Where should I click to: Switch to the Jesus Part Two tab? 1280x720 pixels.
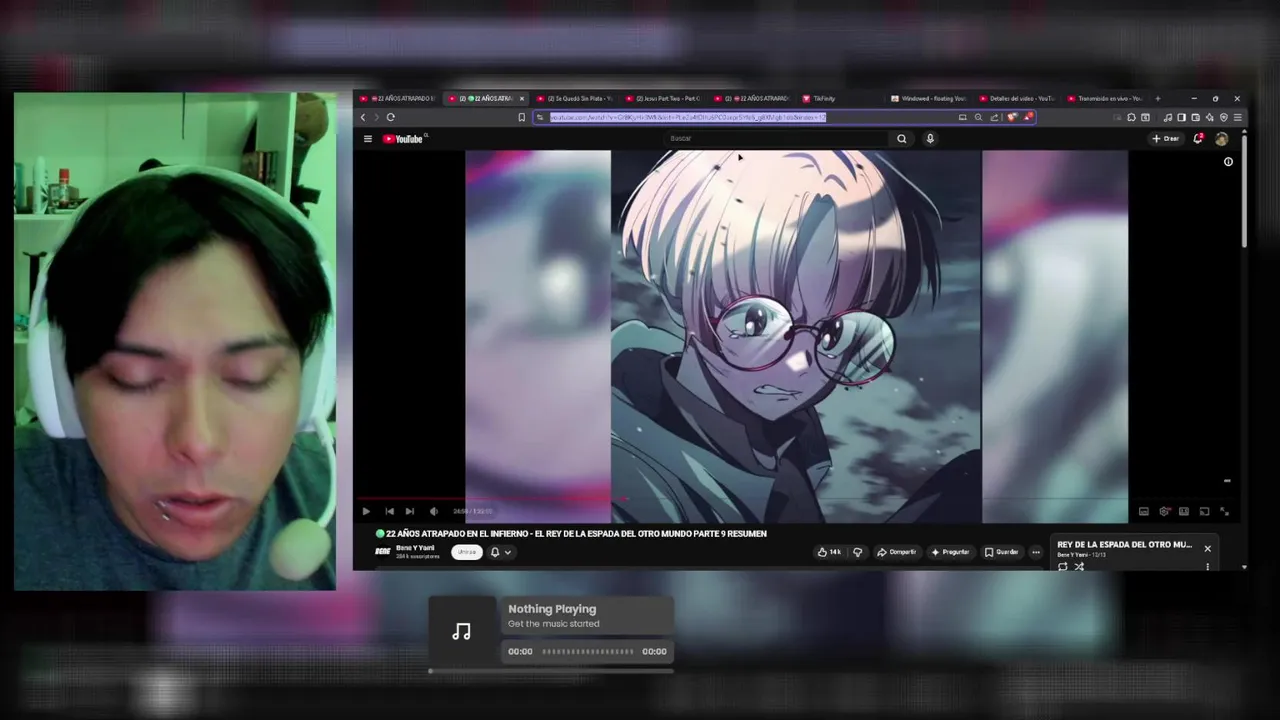click(662, 98)
